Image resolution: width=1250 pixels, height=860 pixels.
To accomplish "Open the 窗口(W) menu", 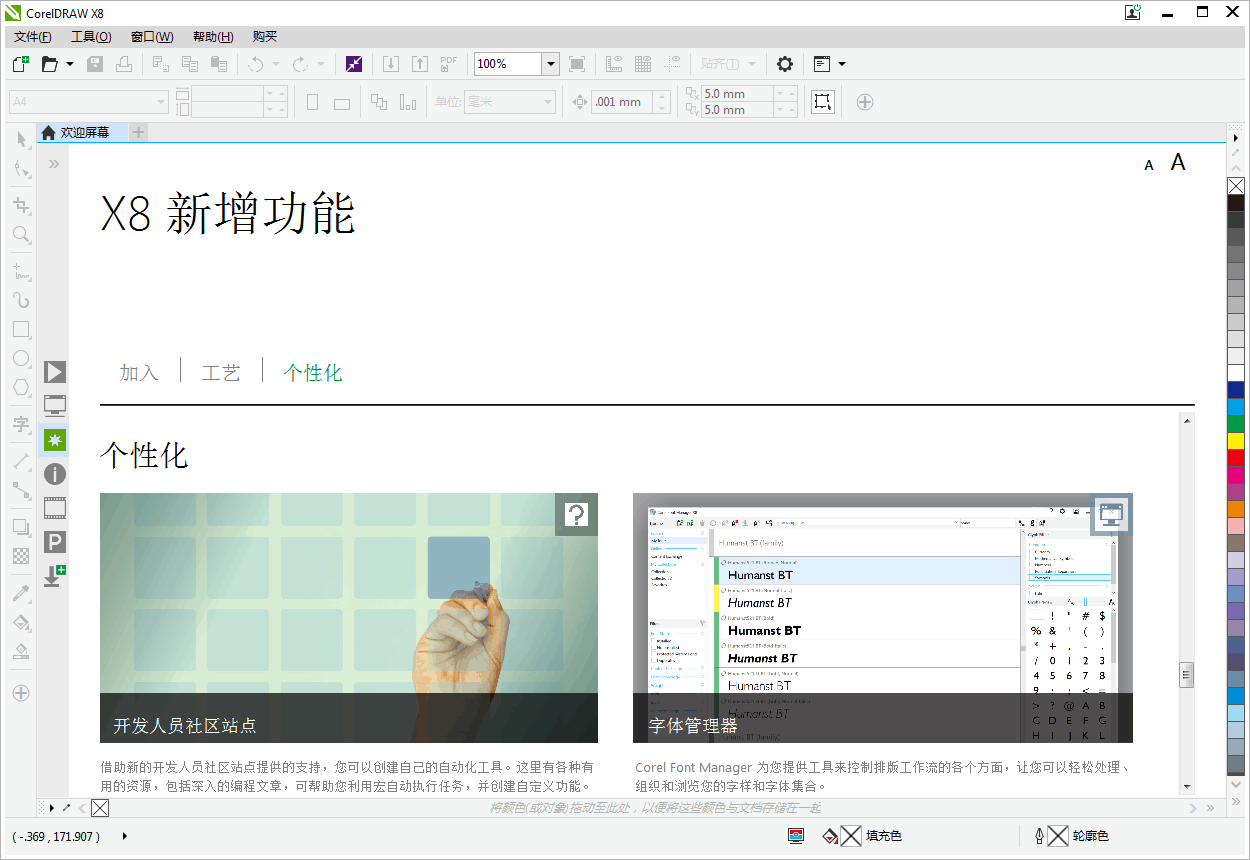I will click(x=152, y=37).
